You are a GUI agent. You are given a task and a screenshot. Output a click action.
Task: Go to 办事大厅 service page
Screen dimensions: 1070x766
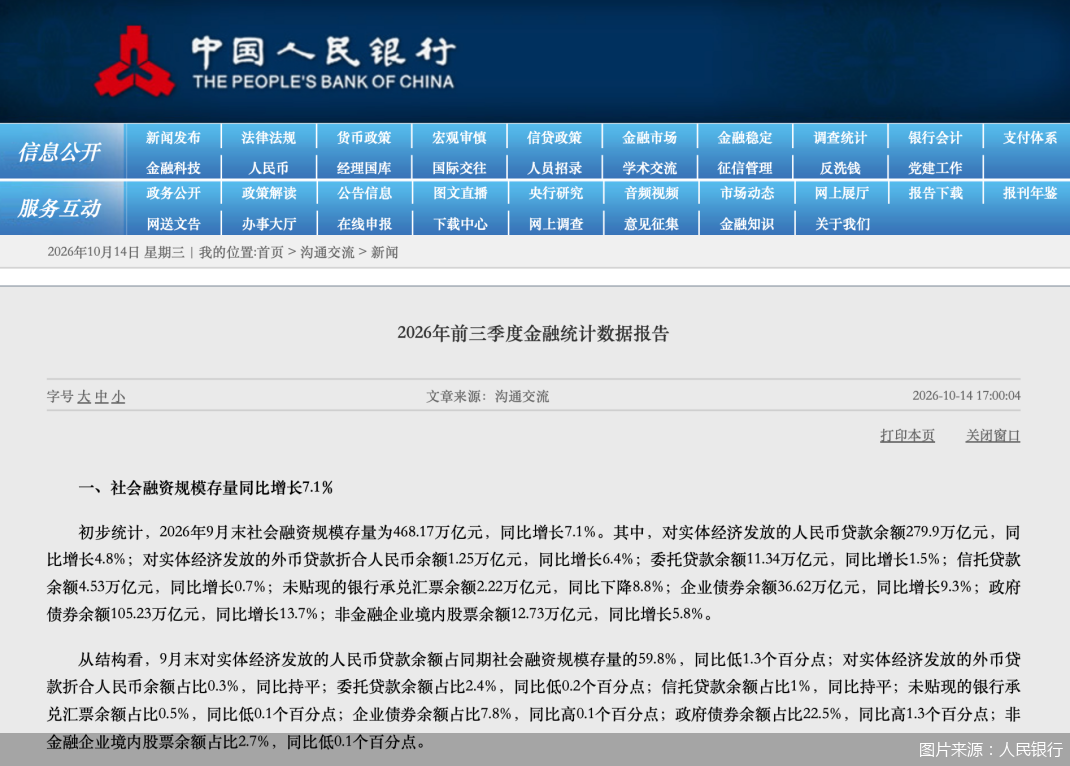(x=269, y=224)
